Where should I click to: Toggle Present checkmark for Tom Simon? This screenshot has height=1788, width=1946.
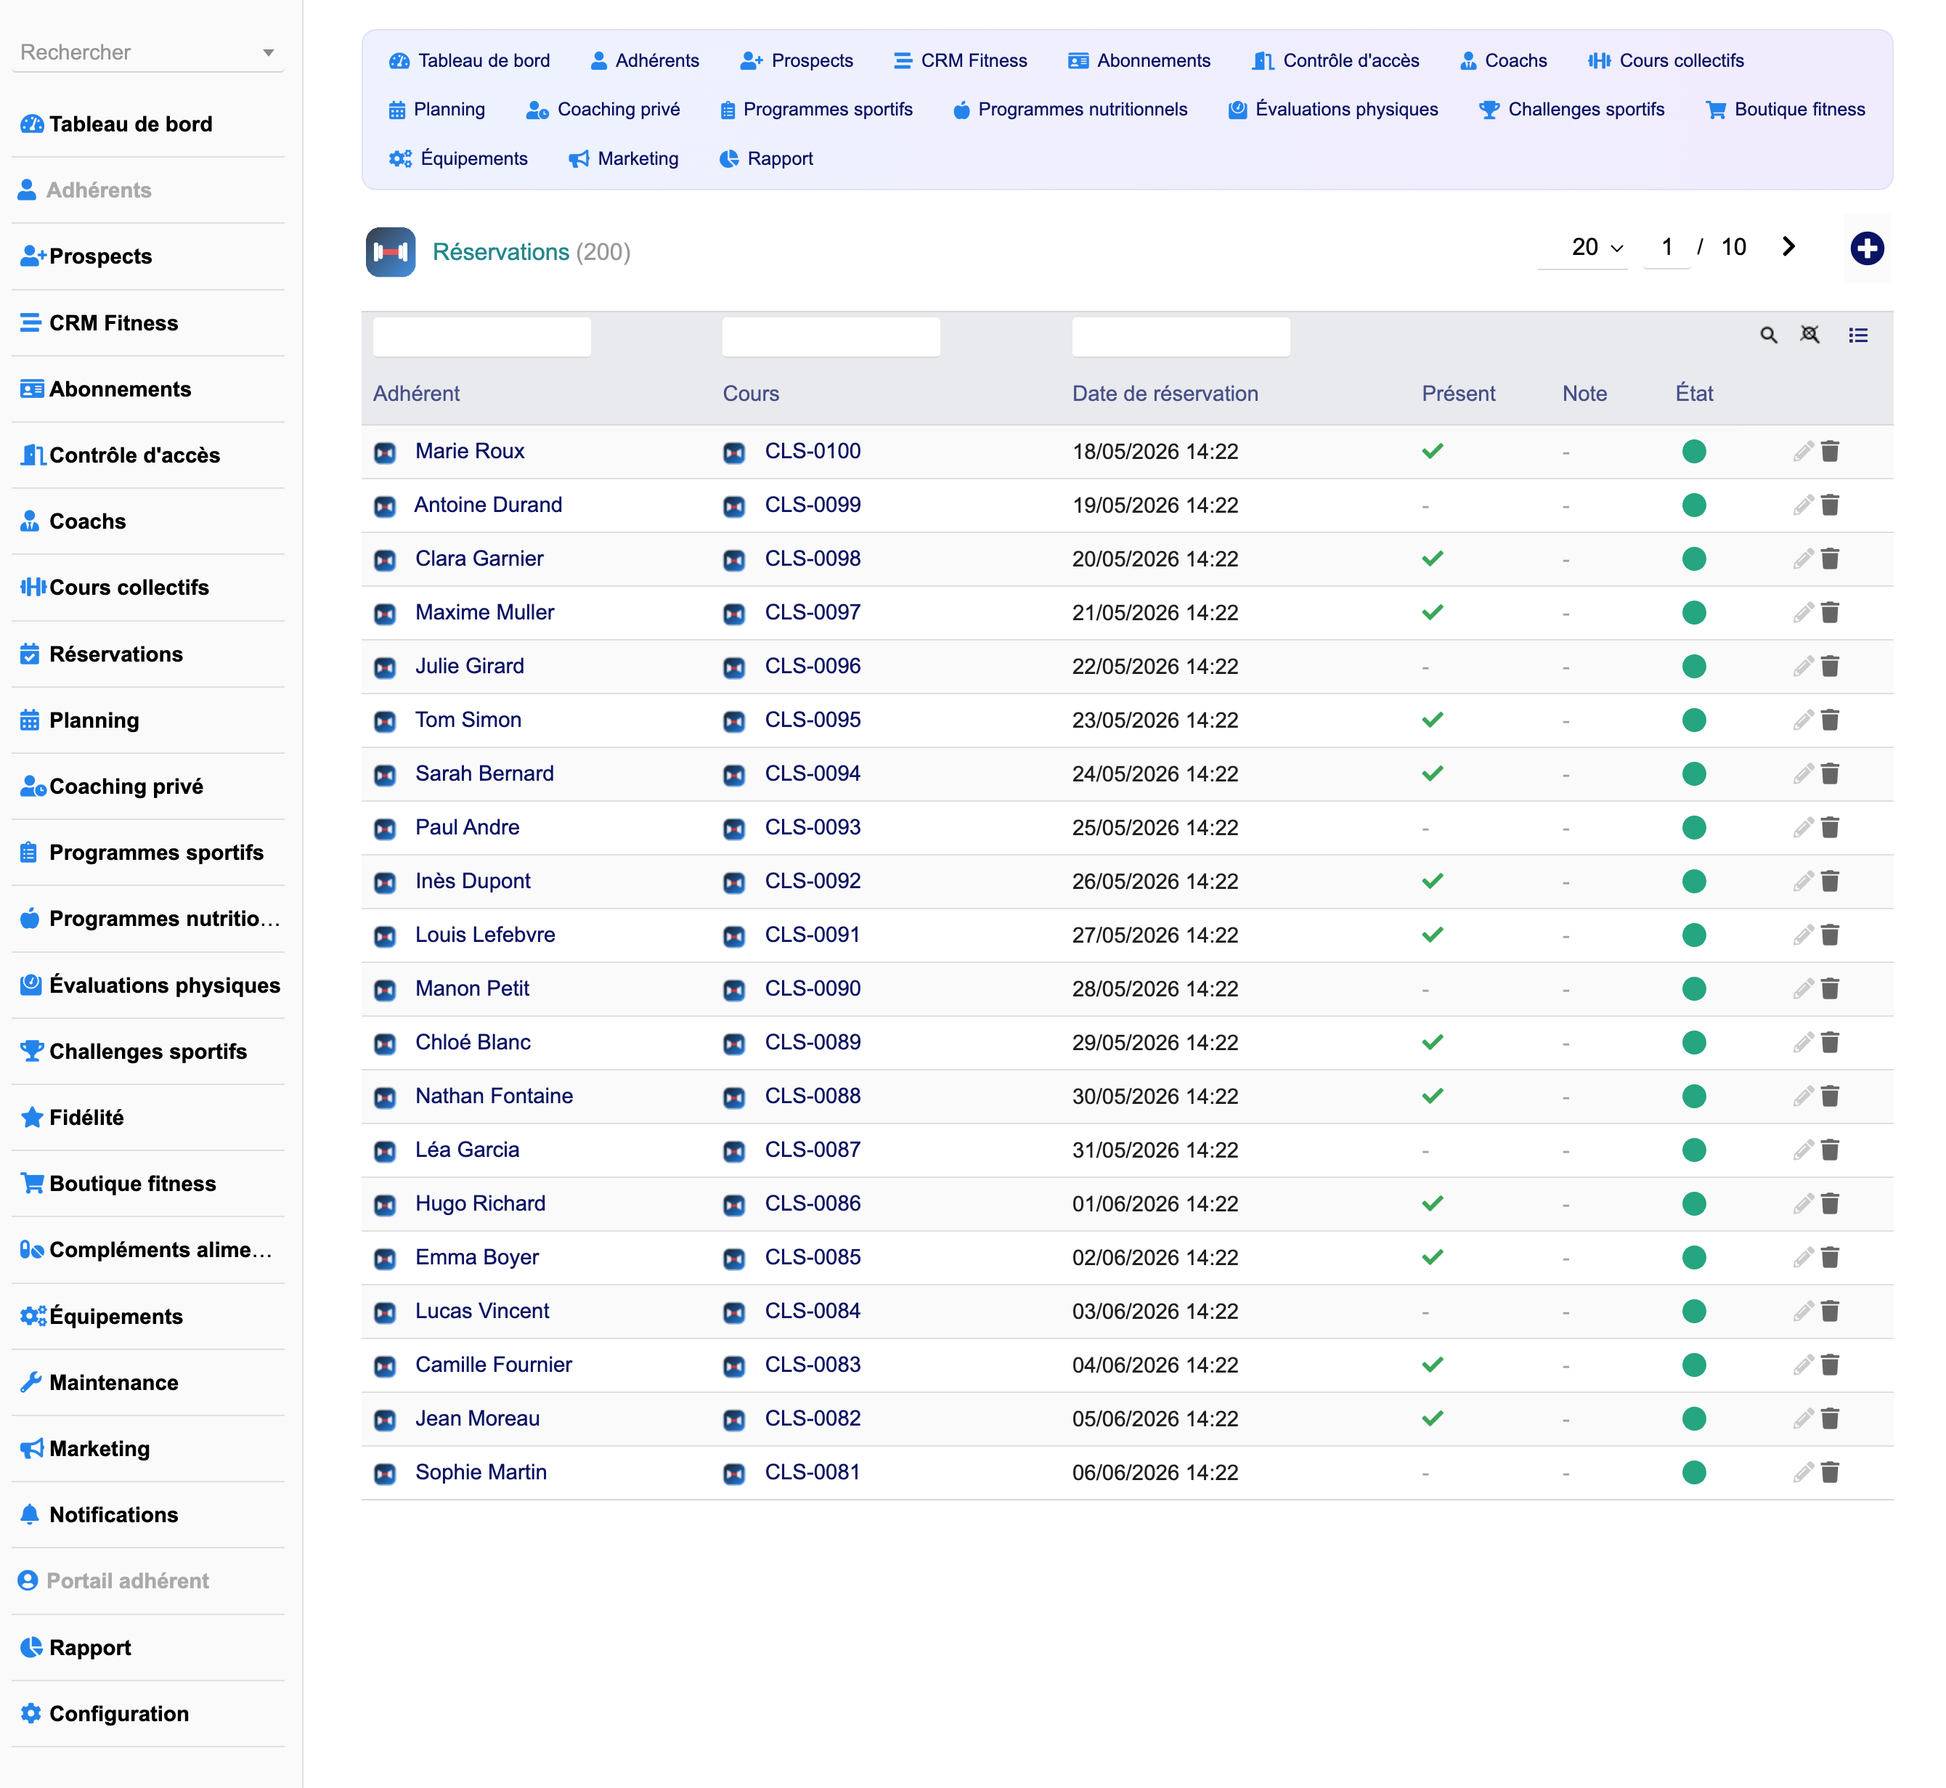tap(1432, 720)
